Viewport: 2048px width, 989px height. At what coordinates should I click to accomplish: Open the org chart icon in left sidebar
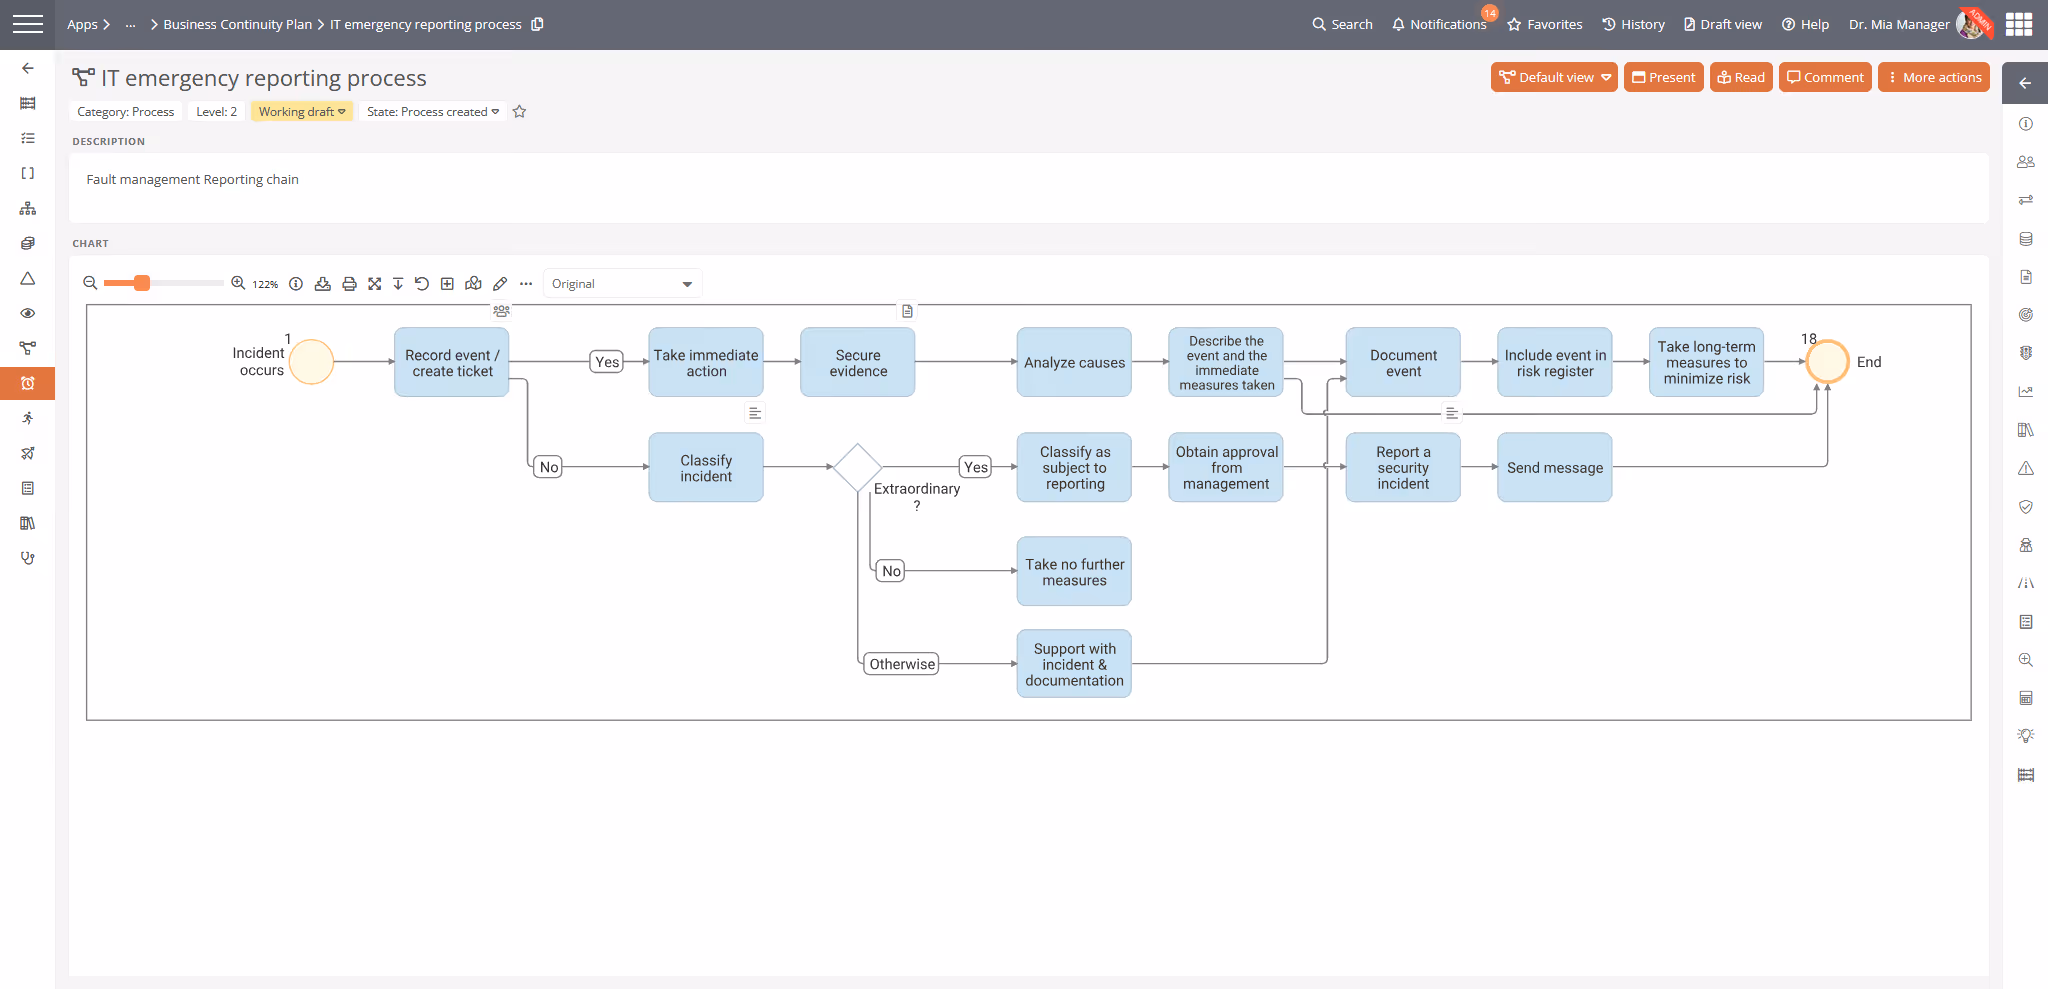point(27,208)
